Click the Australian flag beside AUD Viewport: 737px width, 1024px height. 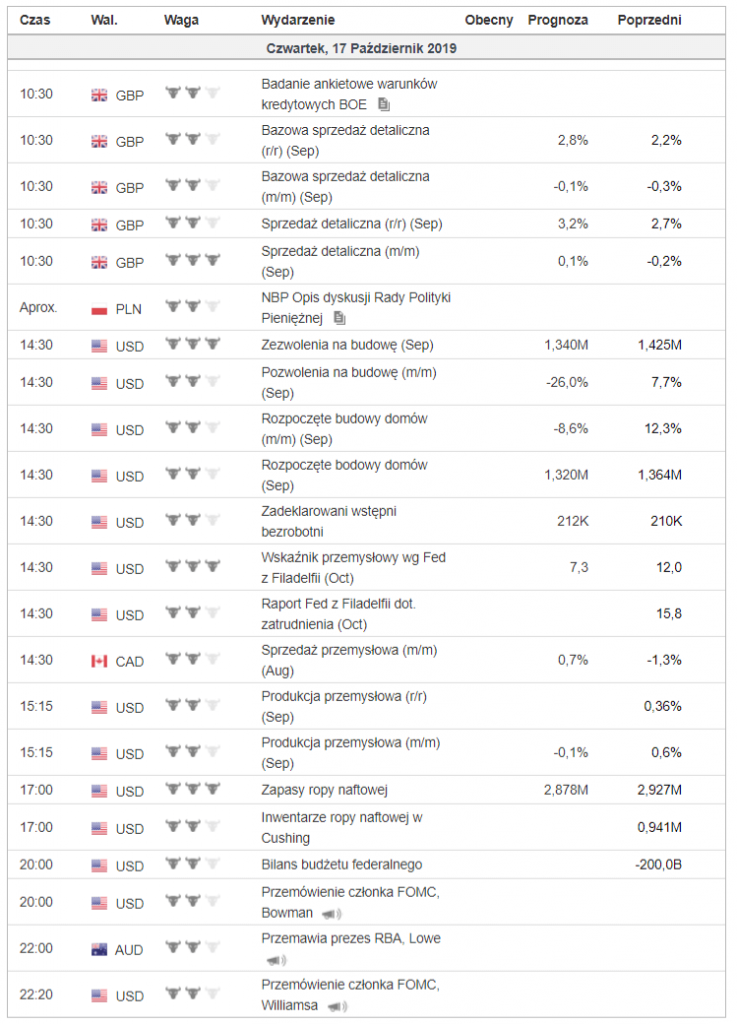(99, 950)
